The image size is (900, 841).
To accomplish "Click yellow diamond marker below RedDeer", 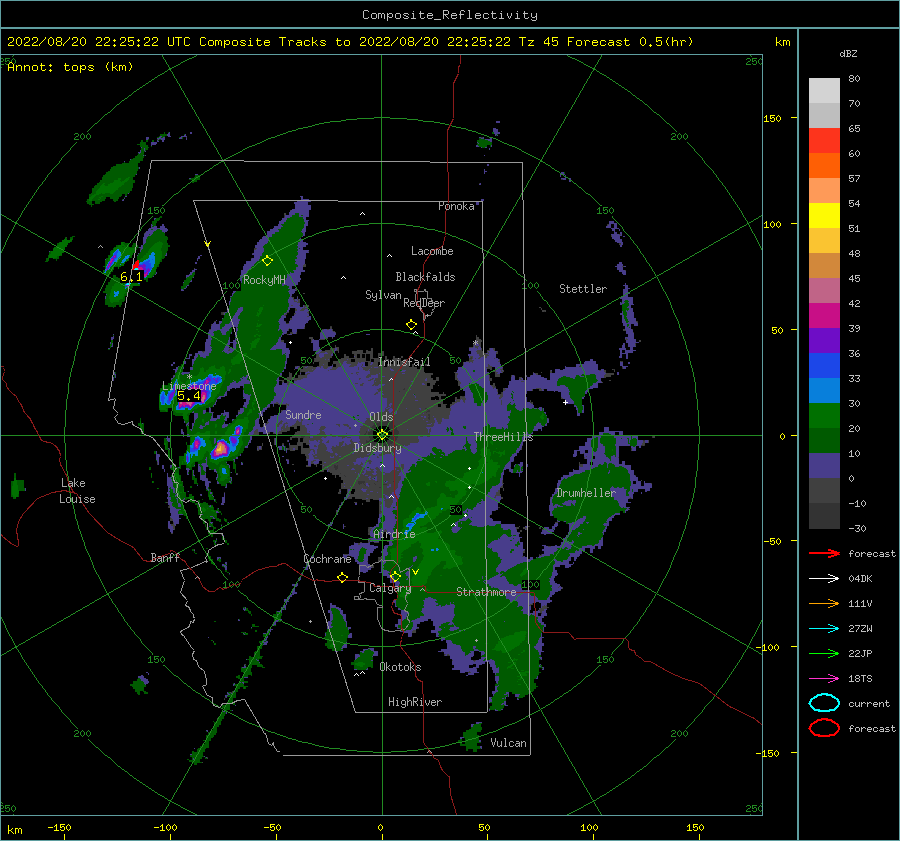I will click(411, 325).
